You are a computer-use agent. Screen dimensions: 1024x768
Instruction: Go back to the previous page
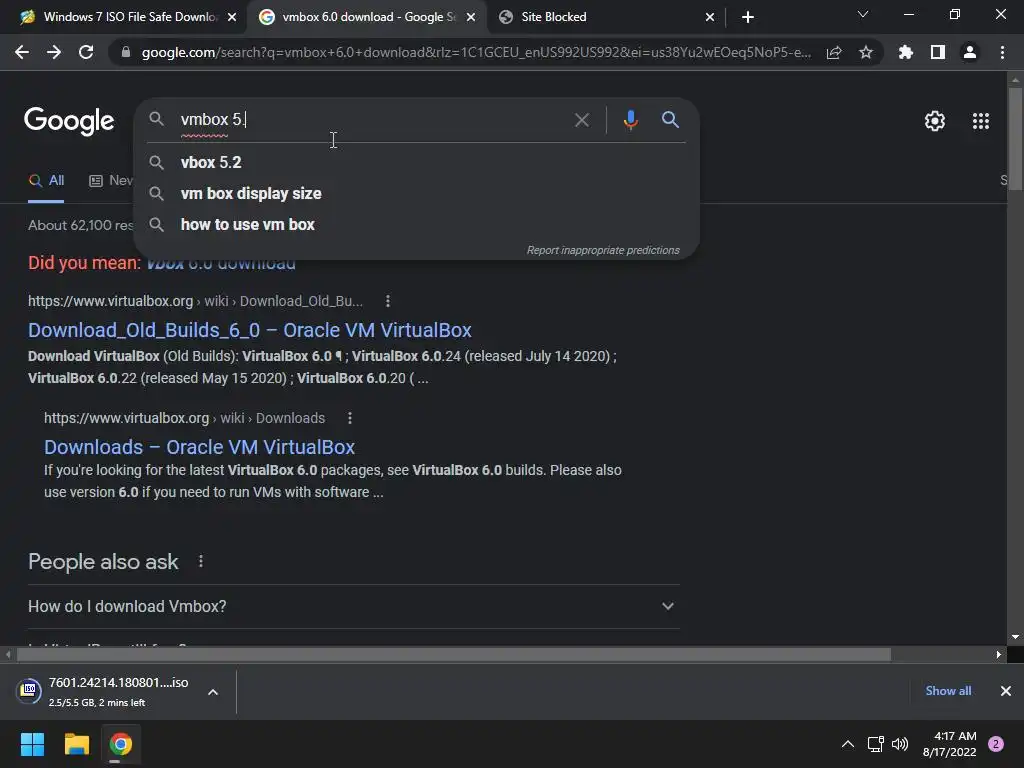pyautogui.click(x=22, y=52)
